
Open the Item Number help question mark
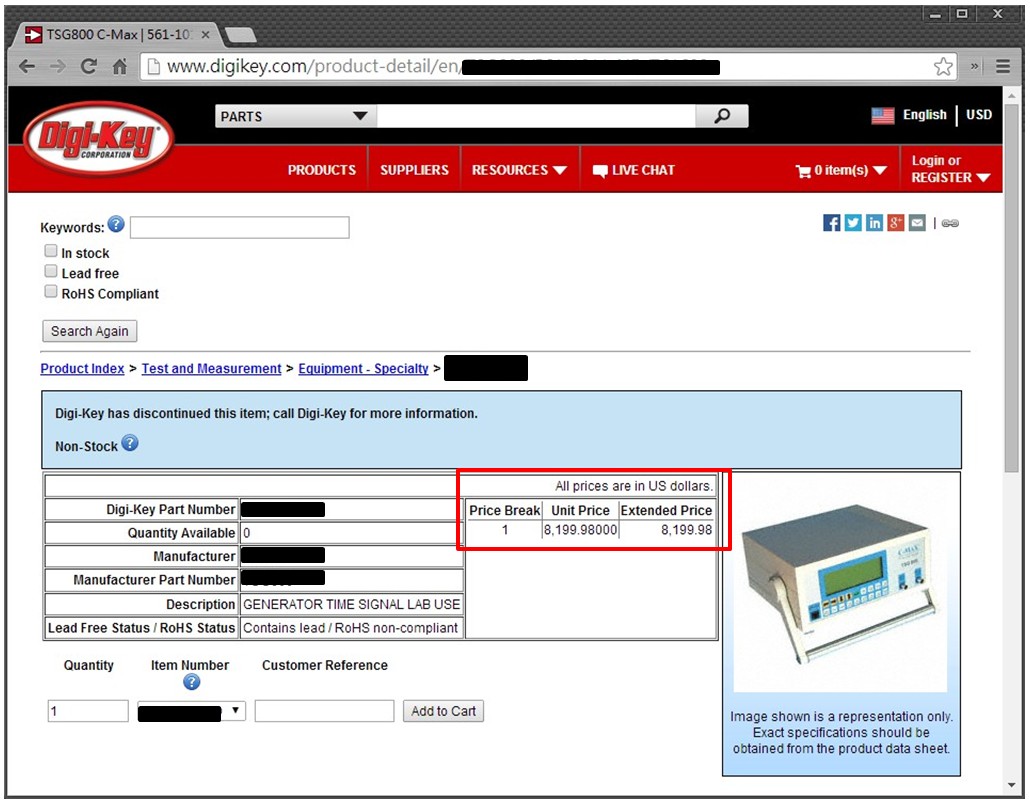tap(191, 682)
